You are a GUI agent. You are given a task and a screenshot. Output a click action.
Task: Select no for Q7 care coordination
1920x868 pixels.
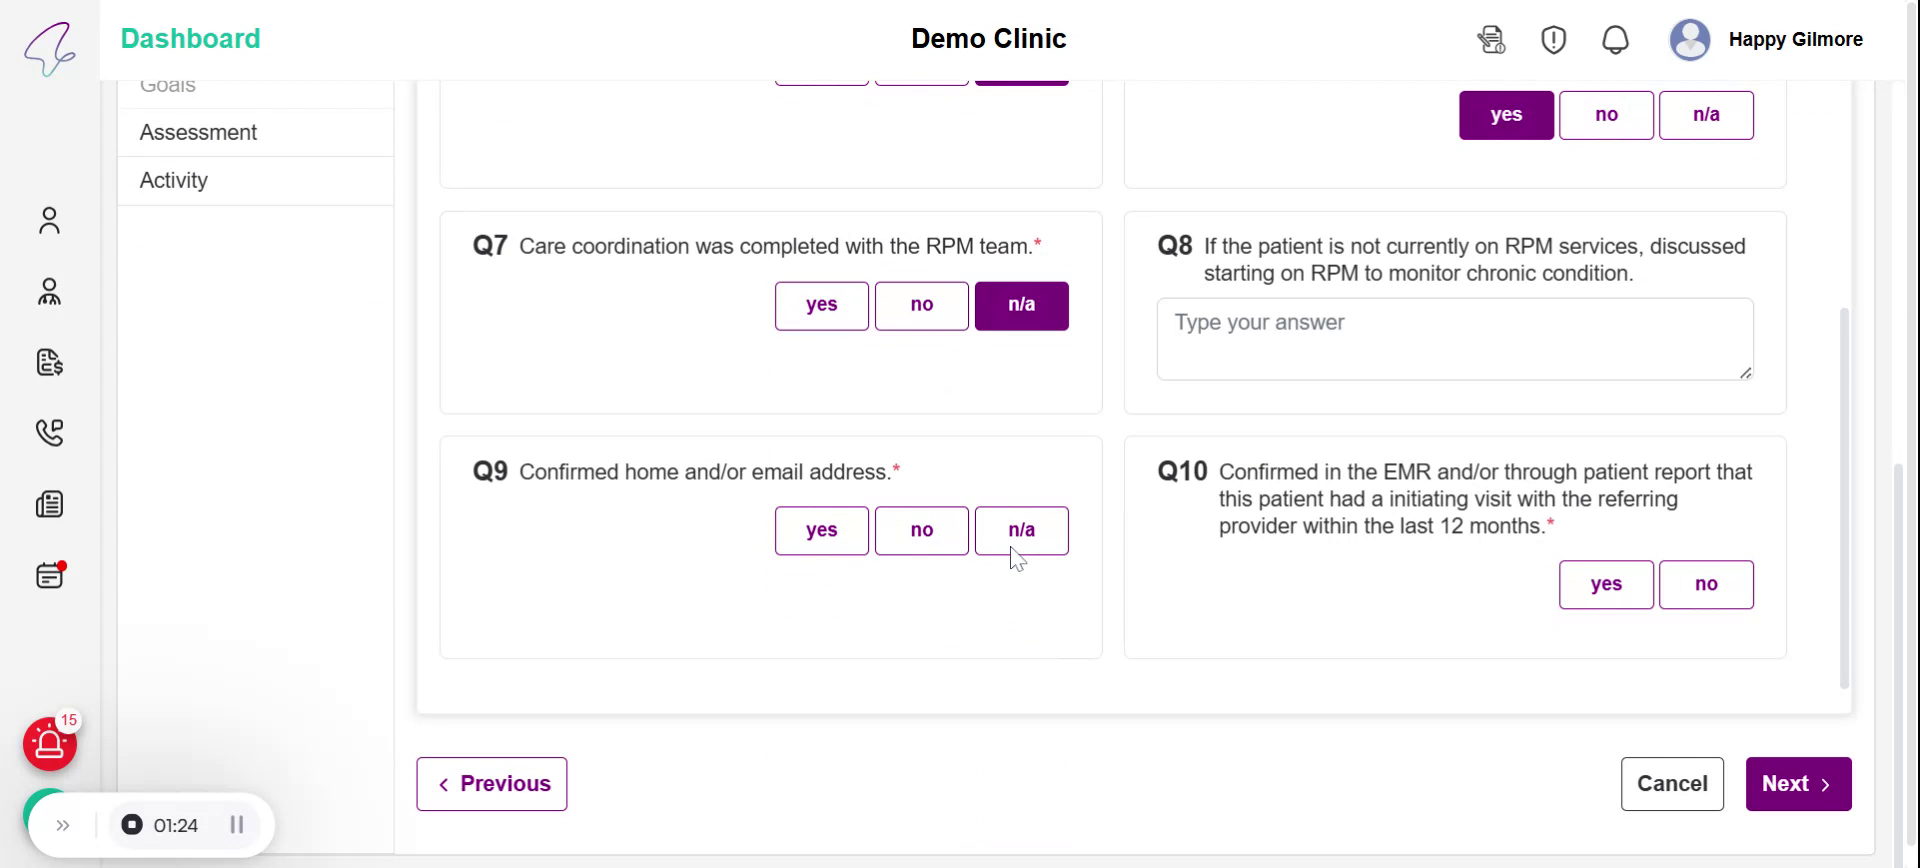[921, 305]
